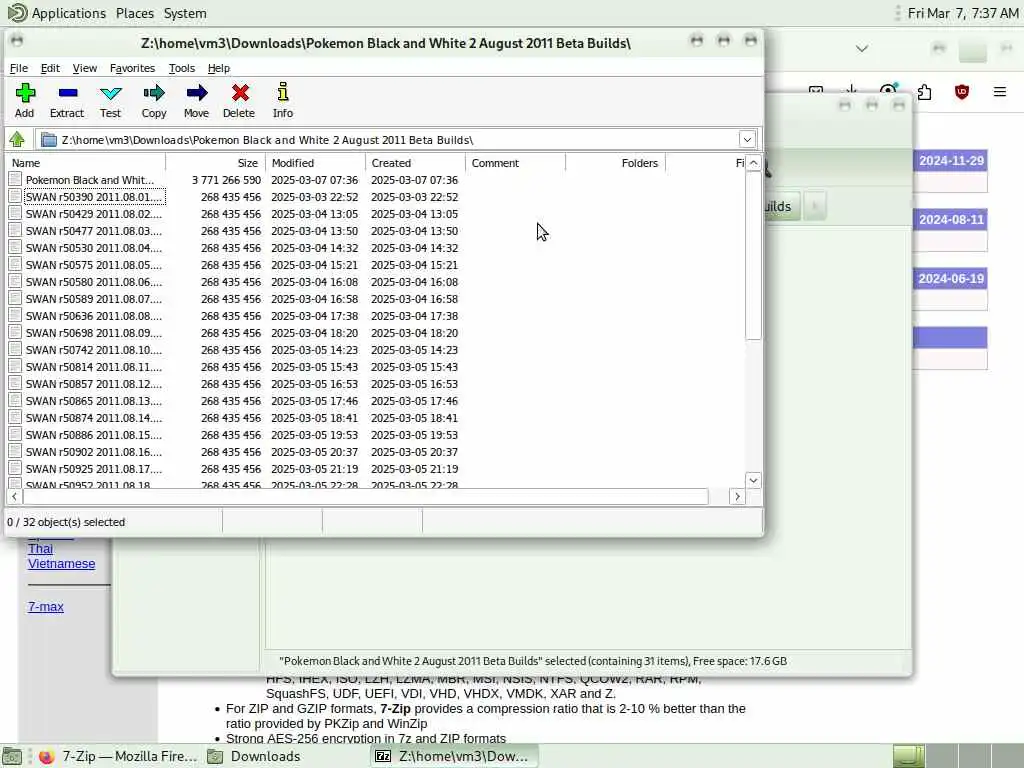The height and width of the screenshot is (768, 1024).
Task: Click file icon of Pokemon Black and Whit... row
Action: 15,180
